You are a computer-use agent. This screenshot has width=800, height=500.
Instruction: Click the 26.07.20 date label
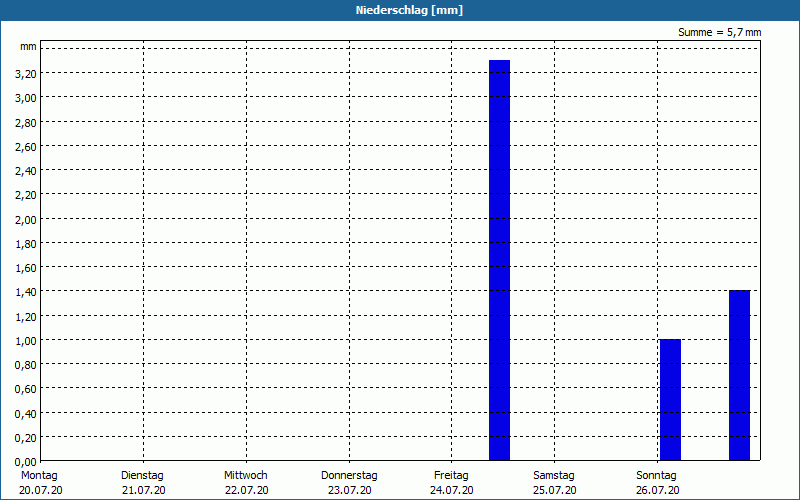(658, 490)
